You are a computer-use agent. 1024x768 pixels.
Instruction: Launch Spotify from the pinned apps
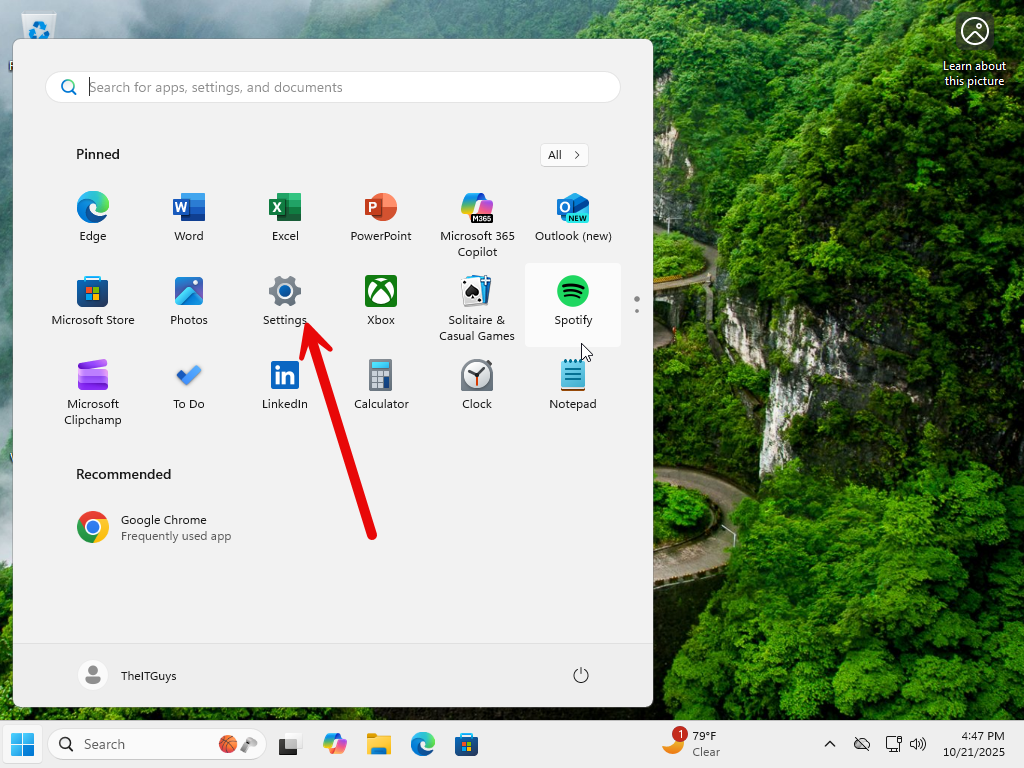573,299
